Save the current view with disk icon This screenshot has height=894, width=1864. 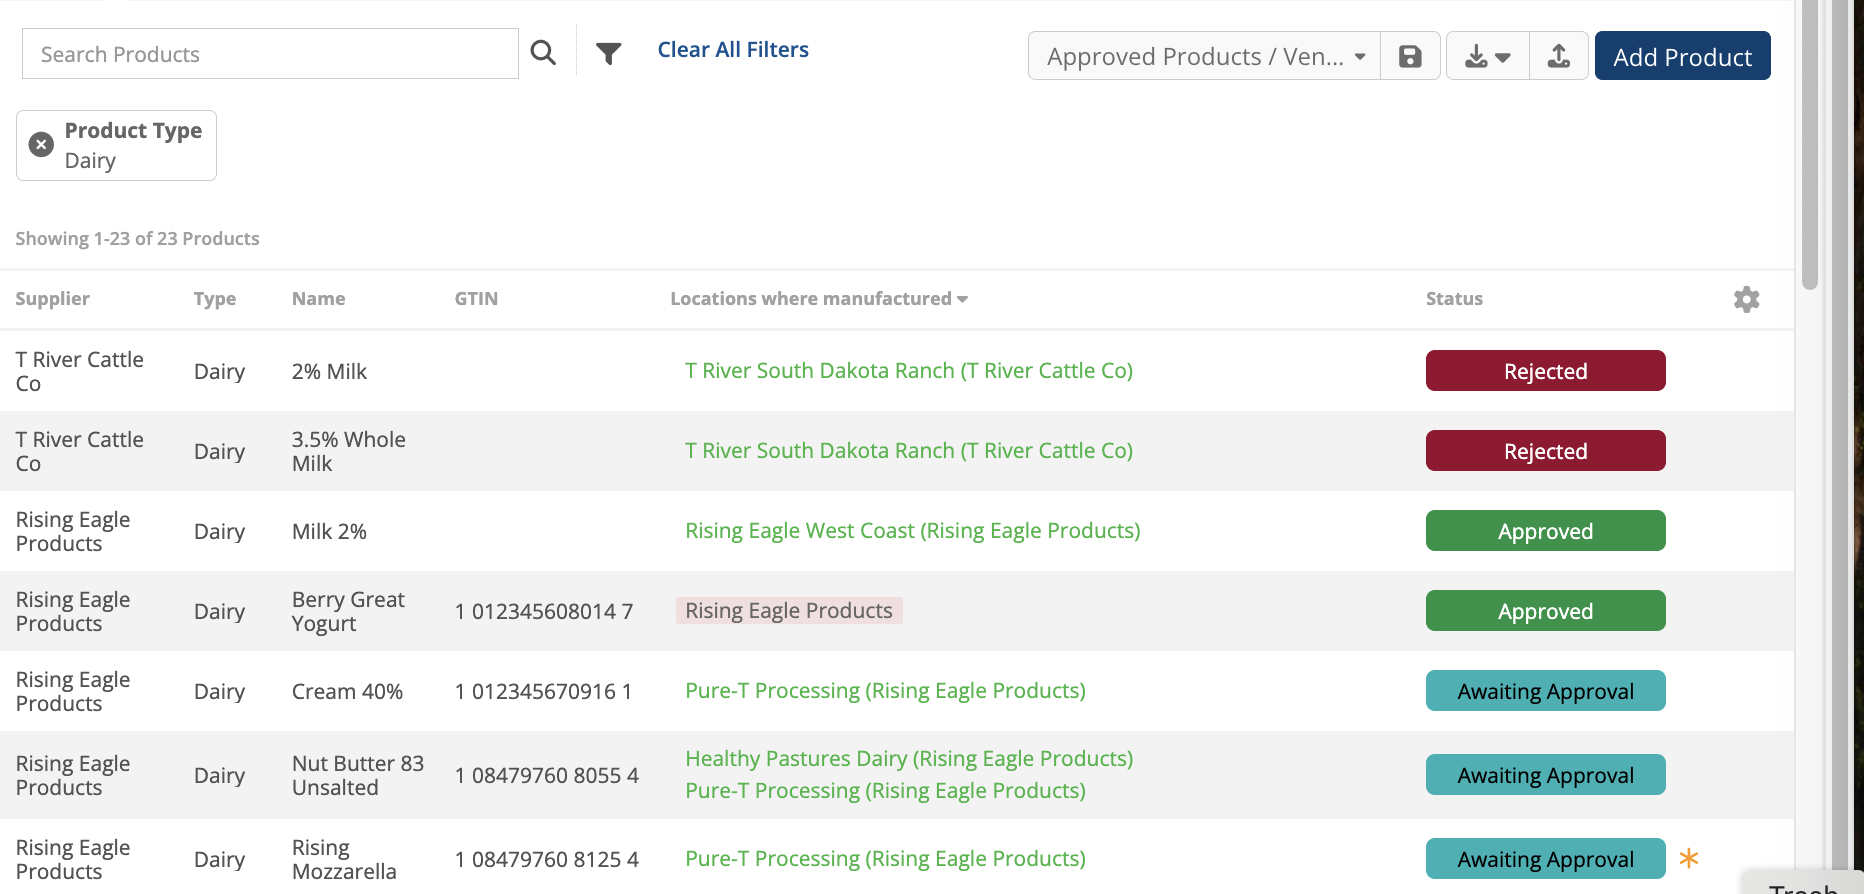click(1410, 56)
